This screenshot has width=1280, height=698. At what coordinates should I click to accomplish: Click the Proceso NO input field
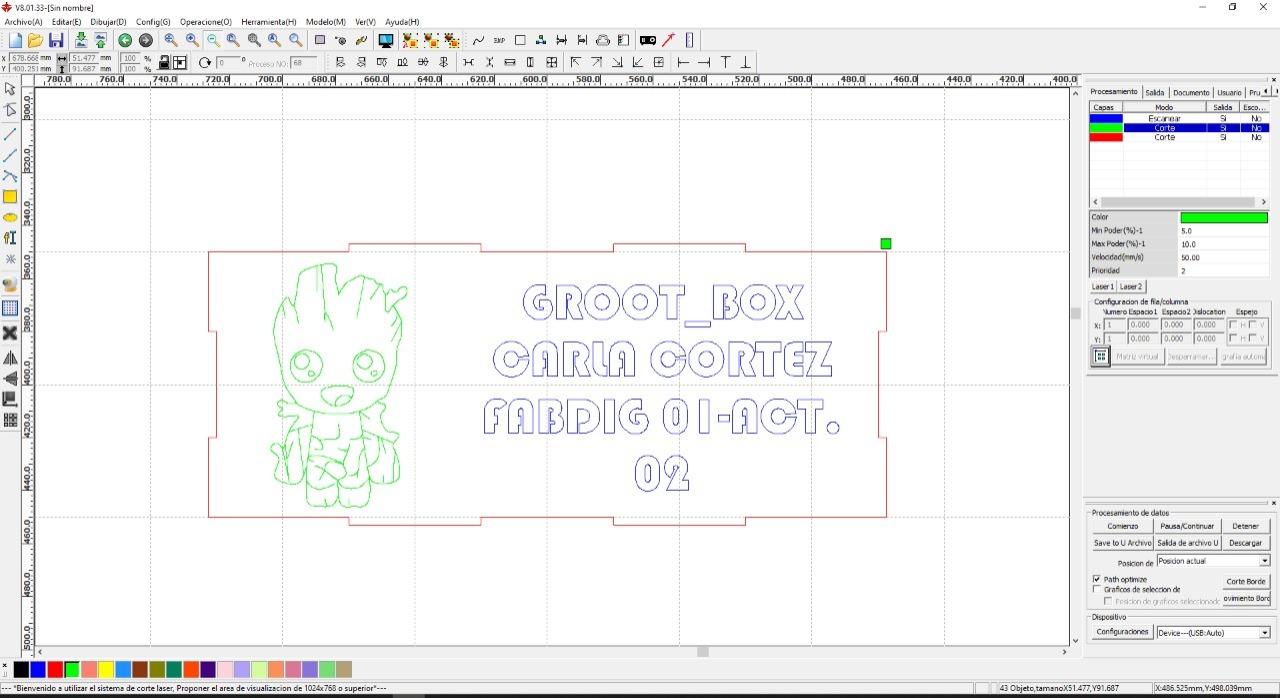[x=306, y=63]
